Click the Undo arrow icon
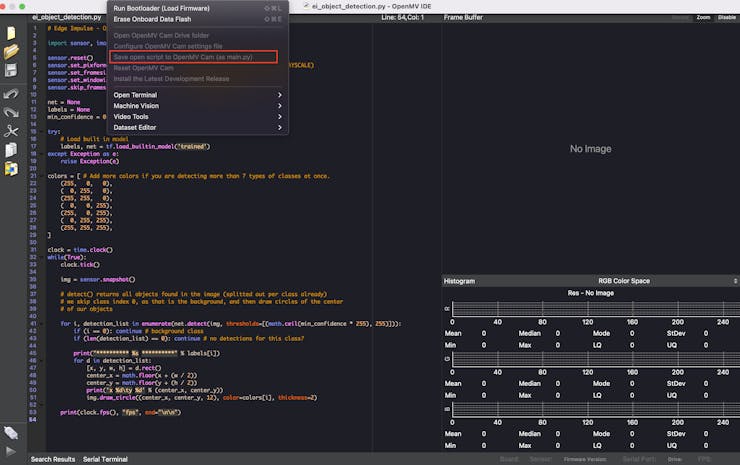Viewport: 740px width, 465px height. (11, 92)
